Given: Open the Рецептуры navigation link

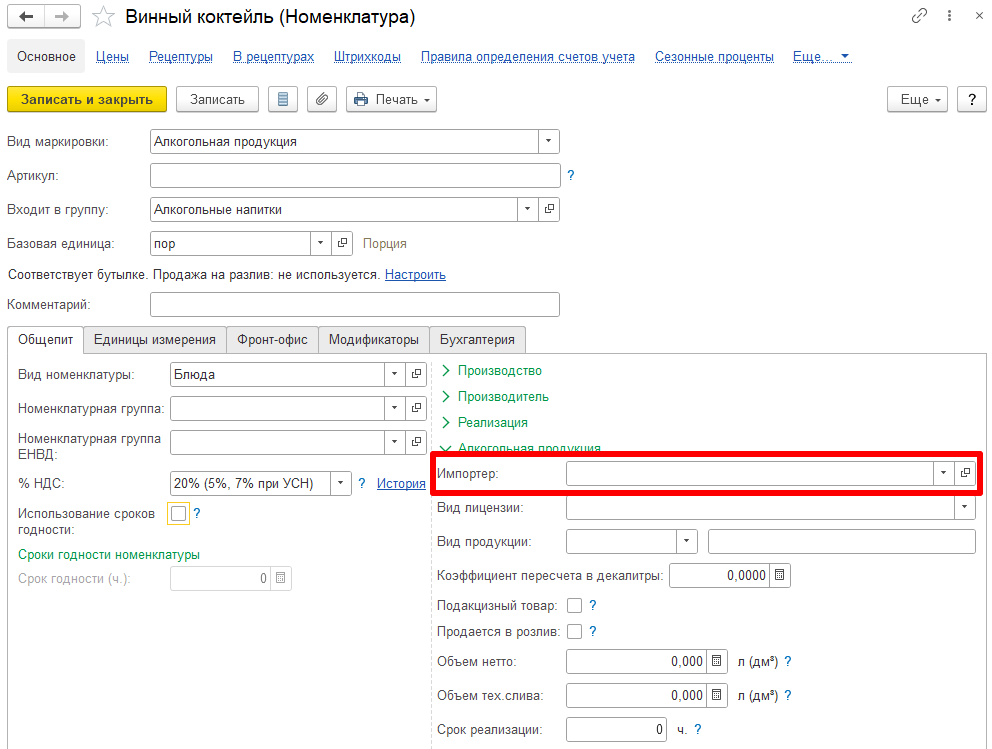Looking at the screenshot, I should (x=181, y=57).
